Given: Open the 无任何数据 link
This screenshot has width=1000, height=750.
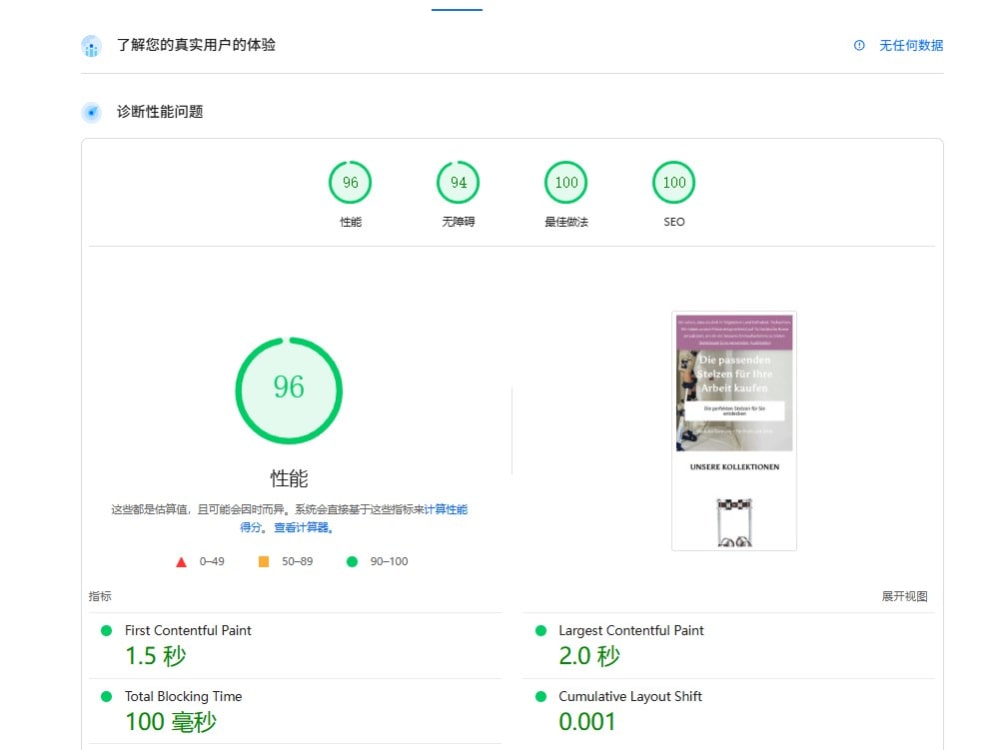Looking at the screenshot, I should click(x=911, y=45).
